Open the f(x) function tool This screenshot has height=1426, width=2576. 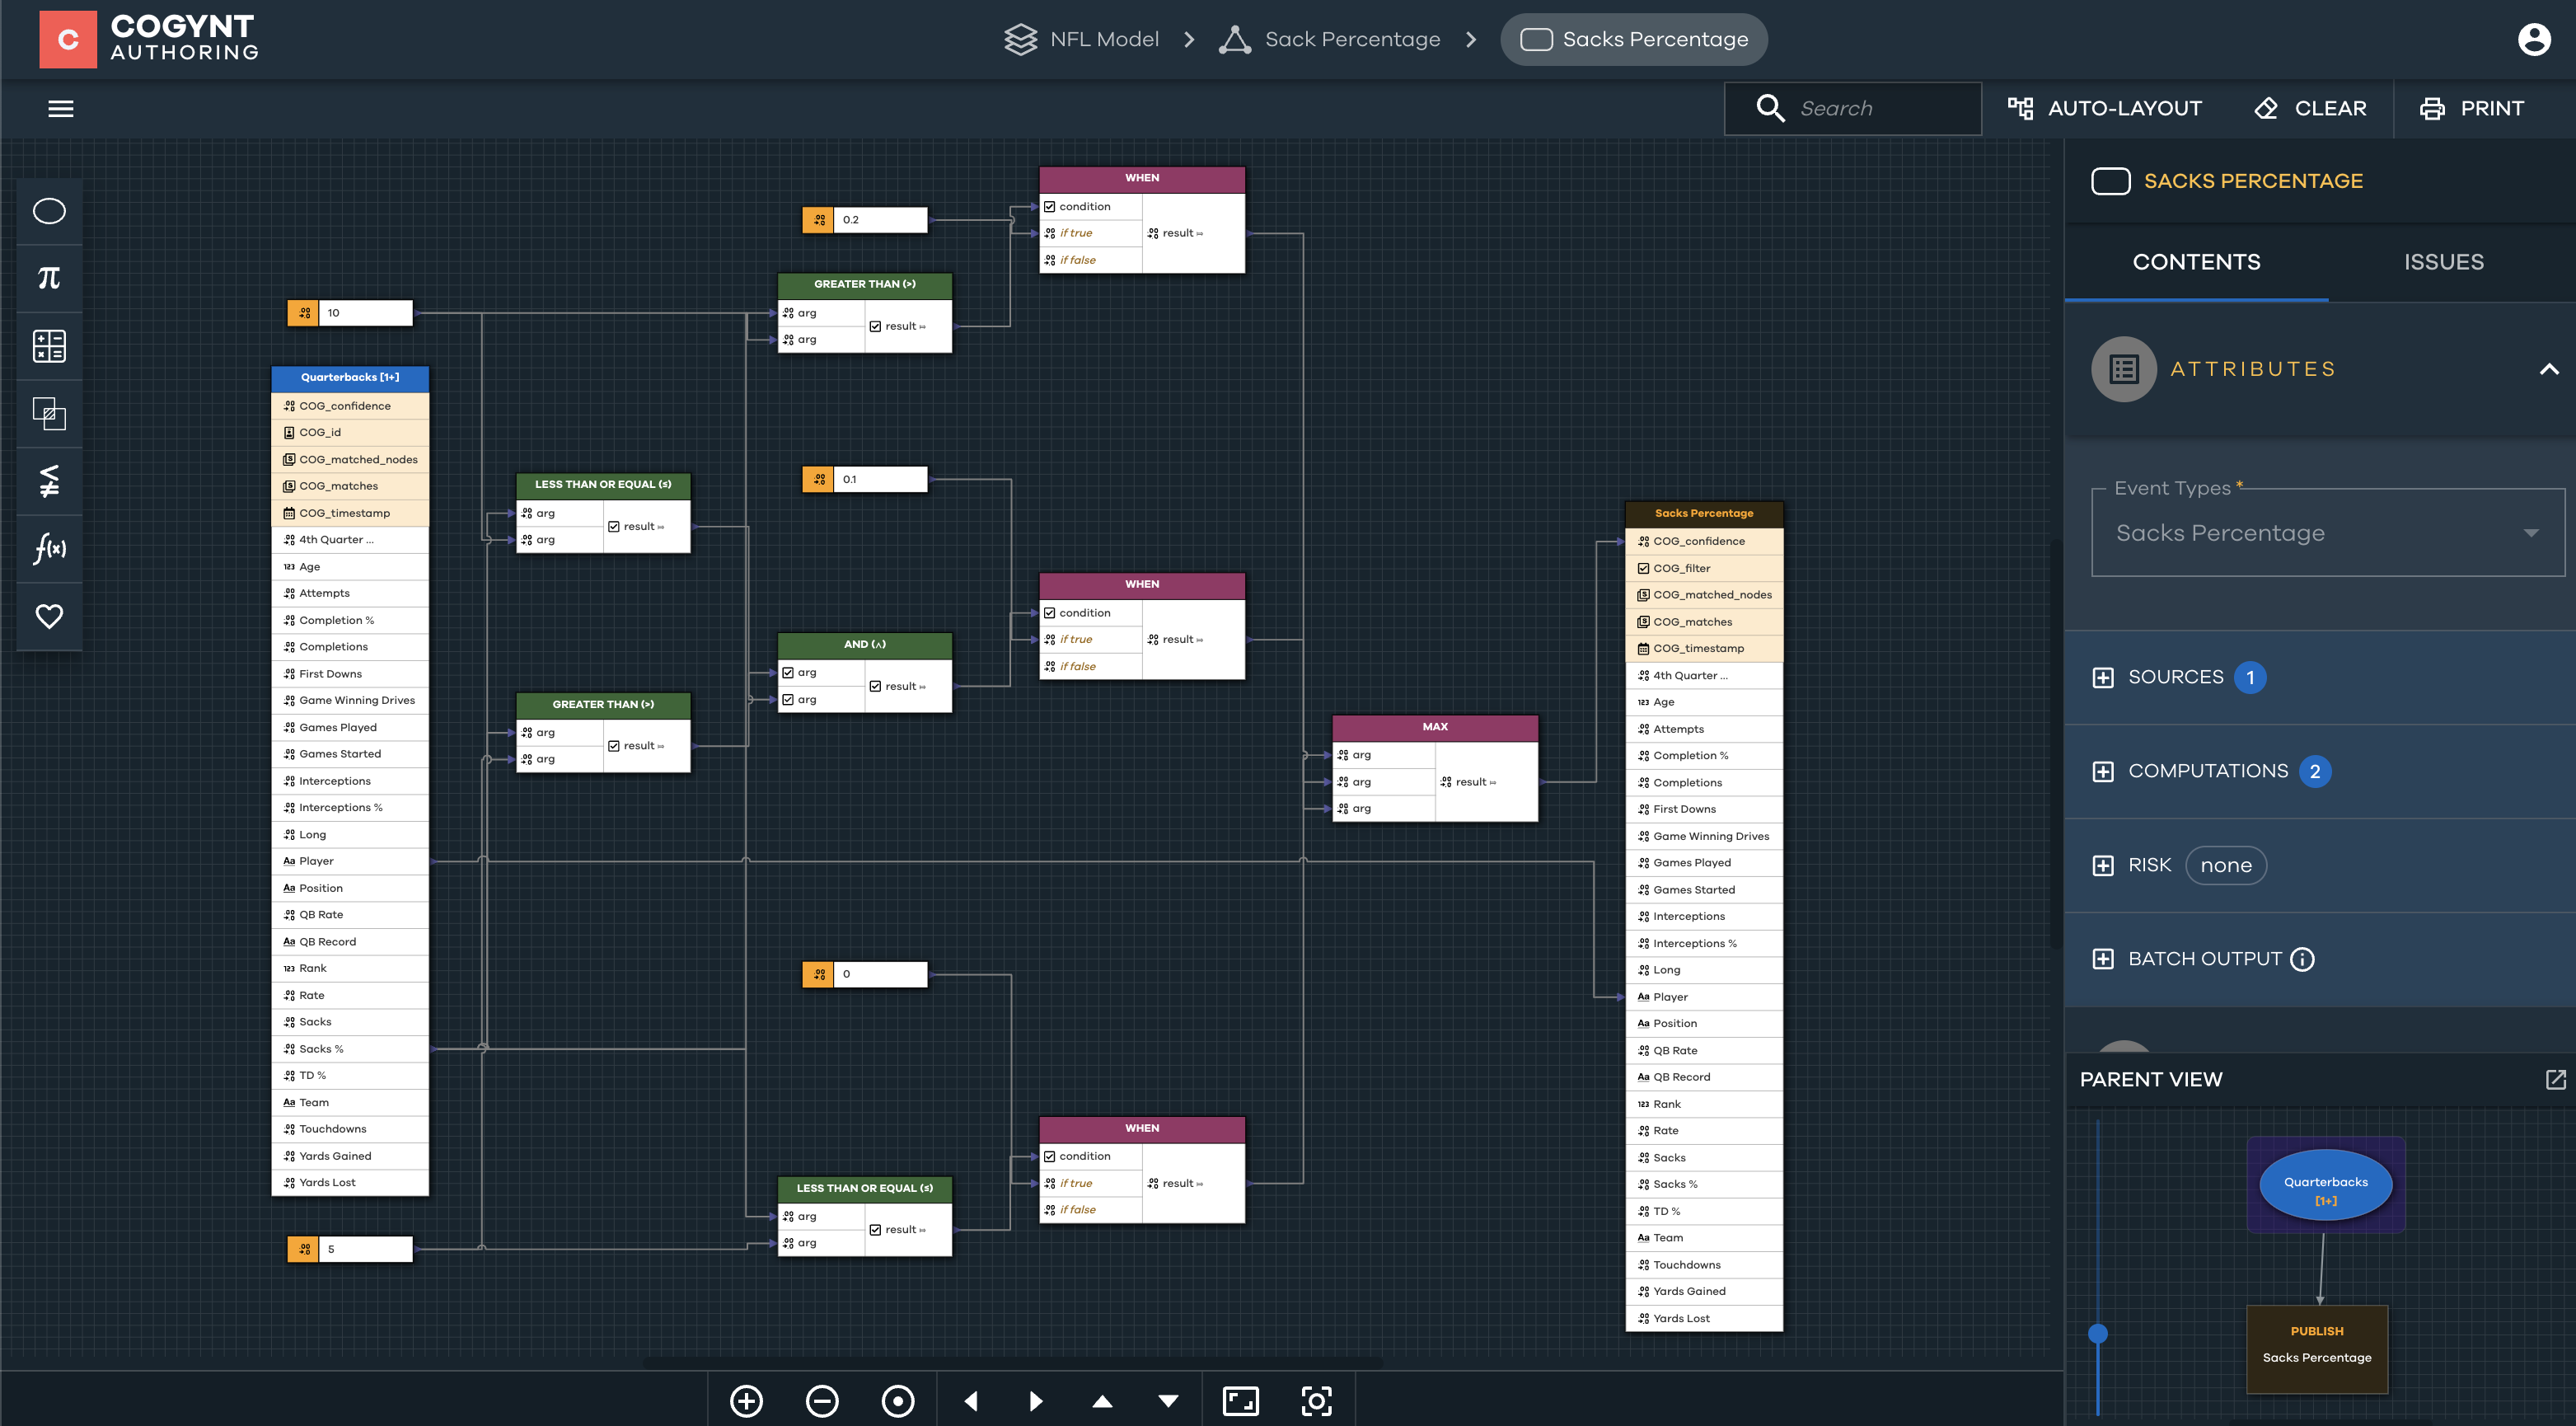tap(49, 548)
